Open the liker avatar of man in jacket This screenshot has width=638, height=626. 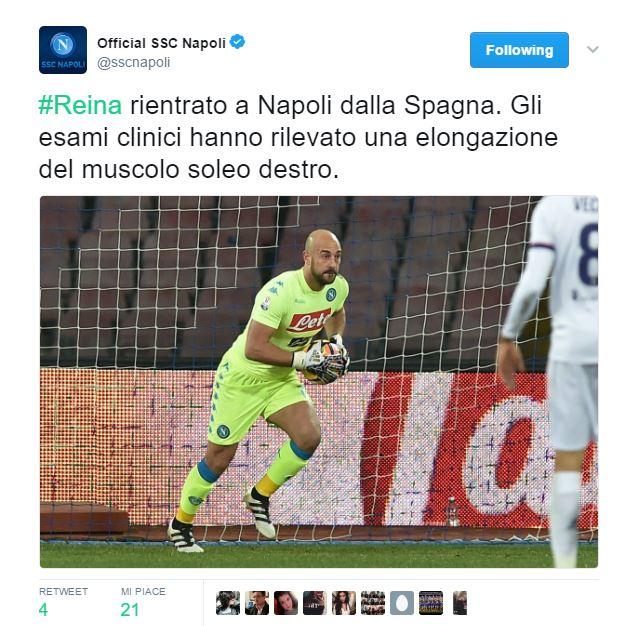pos(257,603)
